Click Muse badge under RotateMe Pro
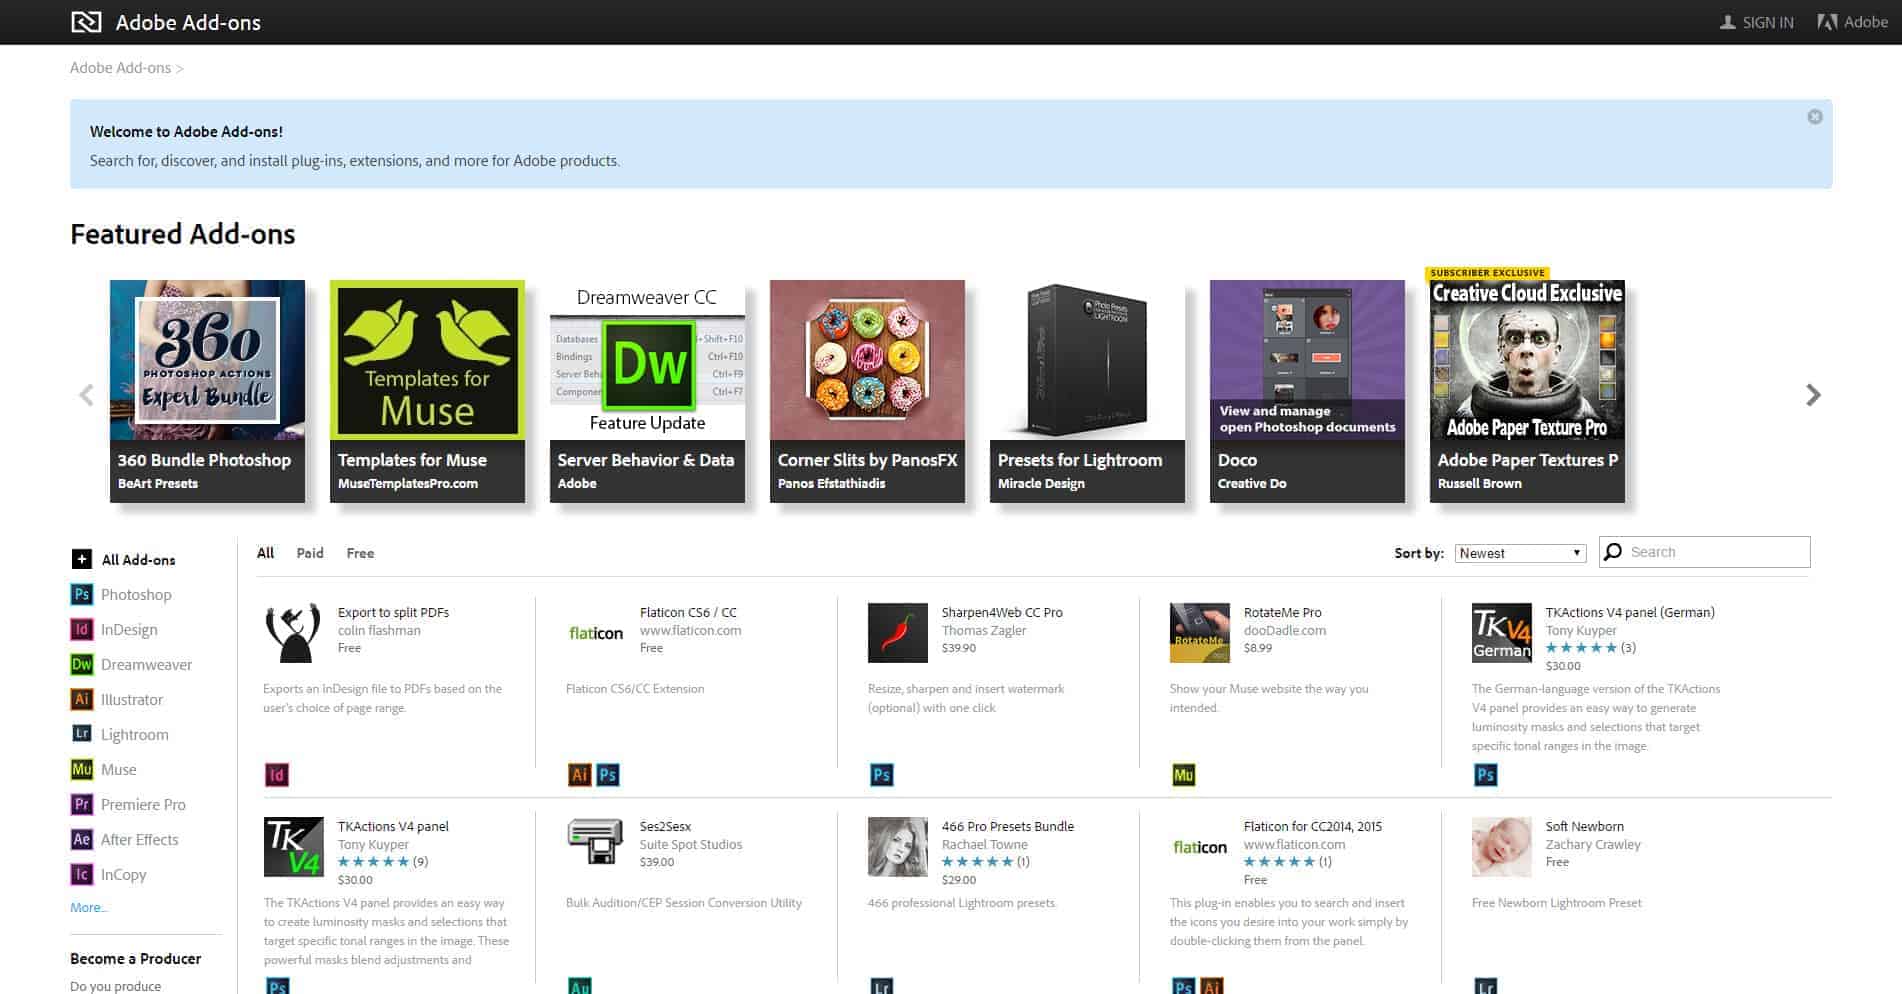1902x994 pixels. coord(1183,775)
